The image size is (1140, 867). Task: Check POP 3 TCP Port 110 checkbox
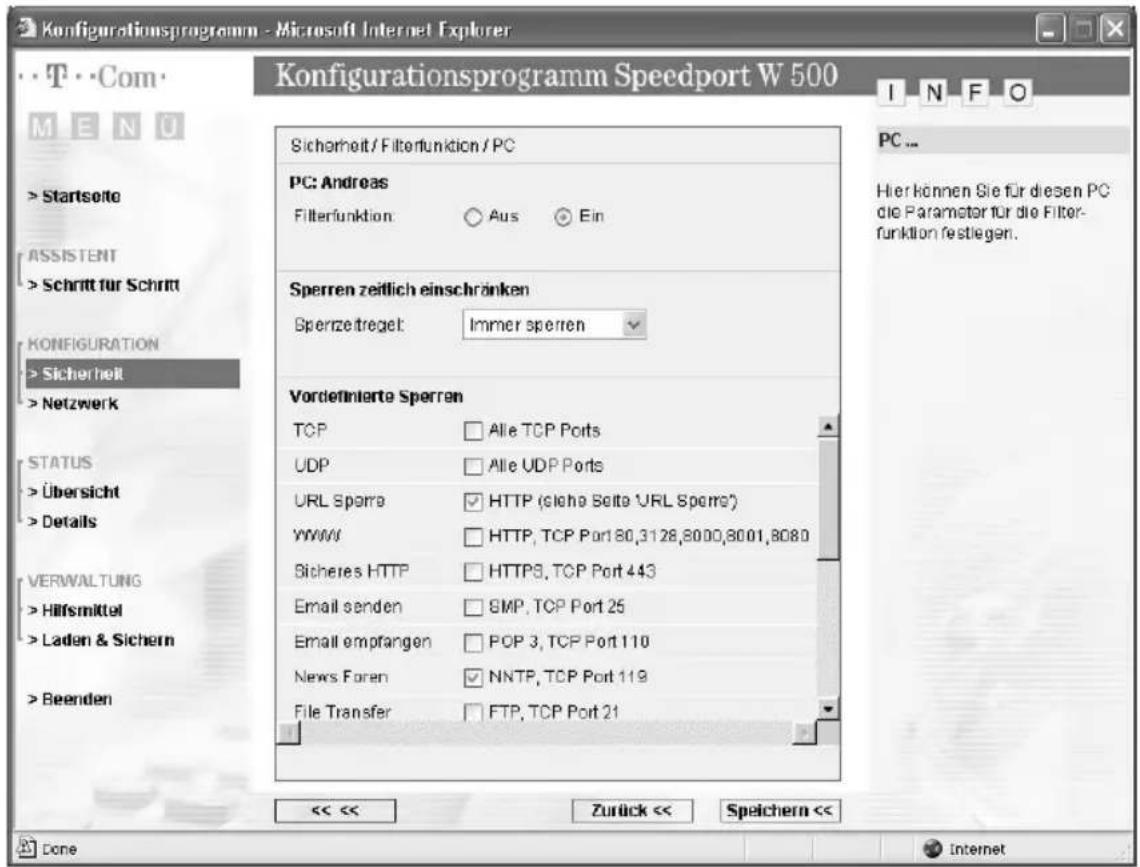473,642
